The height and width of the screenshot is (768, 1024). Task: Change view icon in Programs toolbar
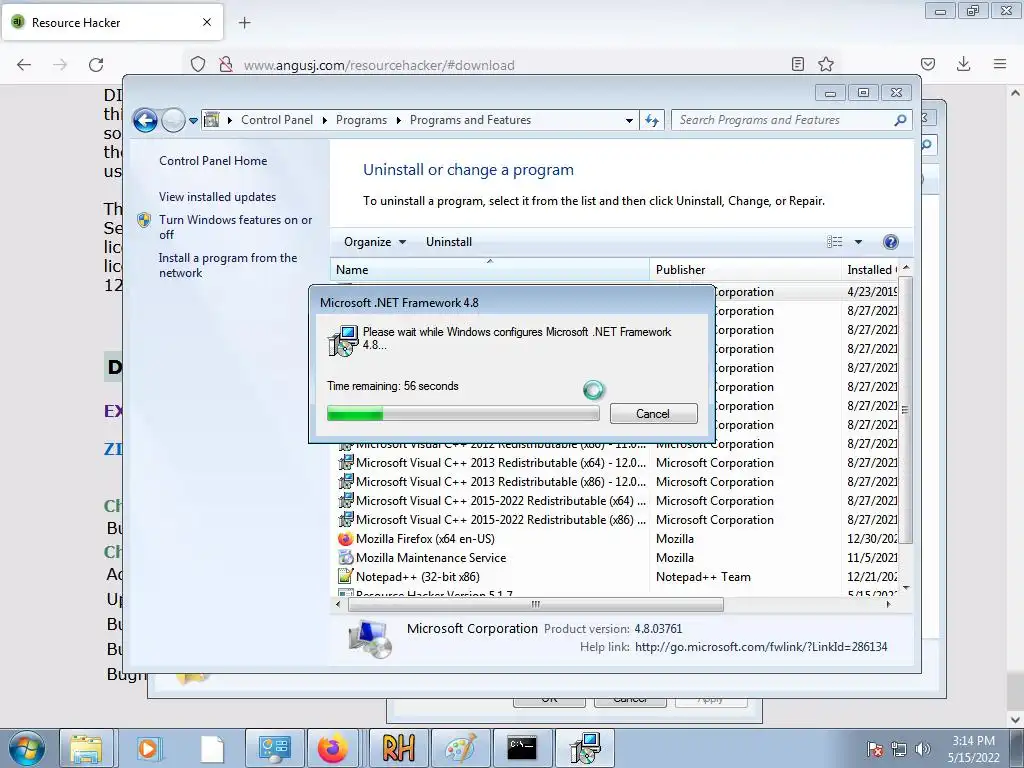[835, 242]
